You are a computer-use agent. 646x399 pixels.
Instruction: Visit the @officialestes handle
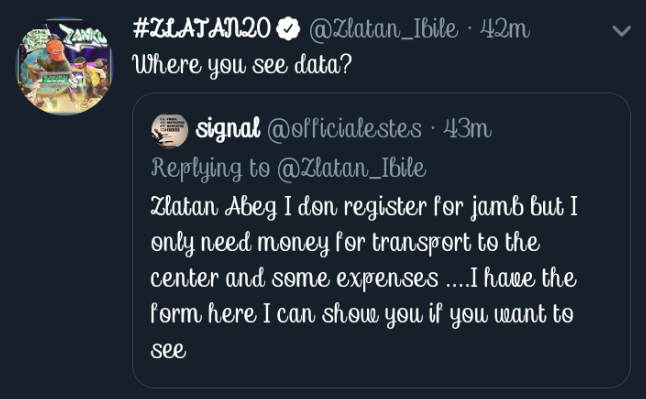tap(344, 129)
